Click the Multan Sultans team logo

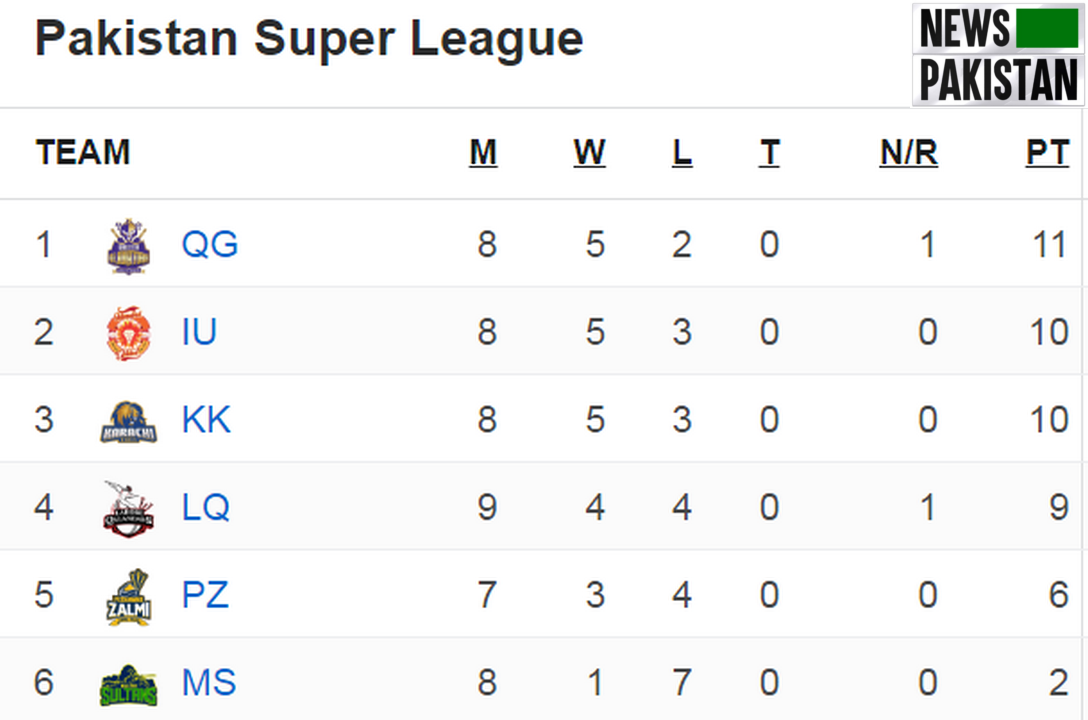click(128, 684)
